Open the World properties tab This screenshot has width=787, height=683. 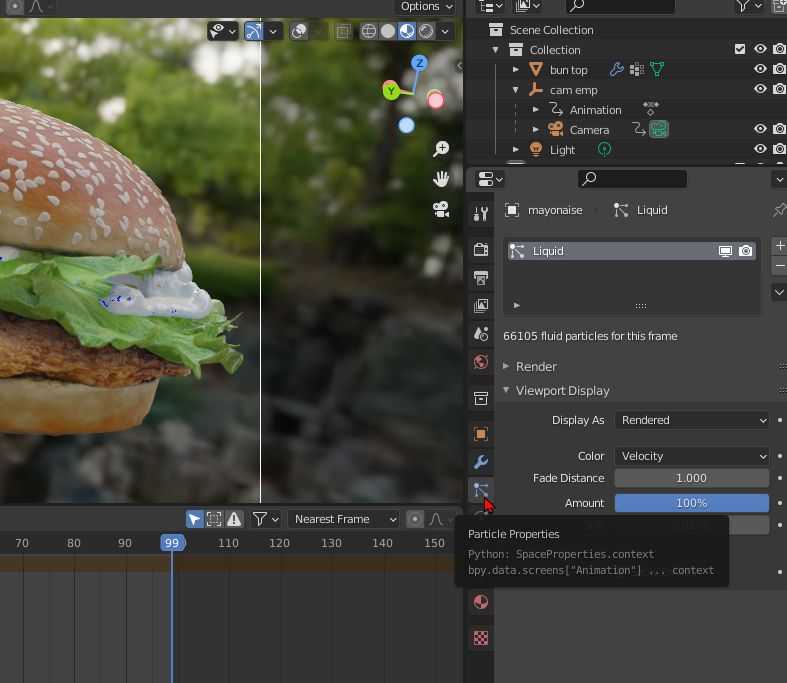(x=480, y=361)
